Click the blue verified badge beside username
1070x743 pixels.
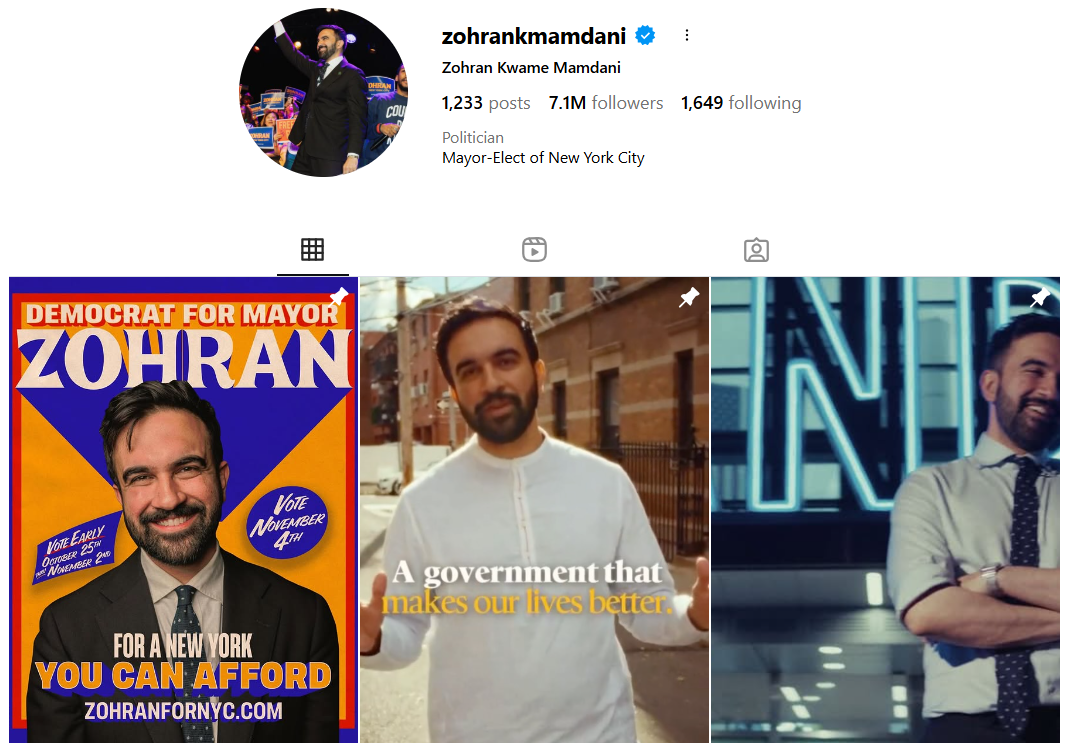645,35
